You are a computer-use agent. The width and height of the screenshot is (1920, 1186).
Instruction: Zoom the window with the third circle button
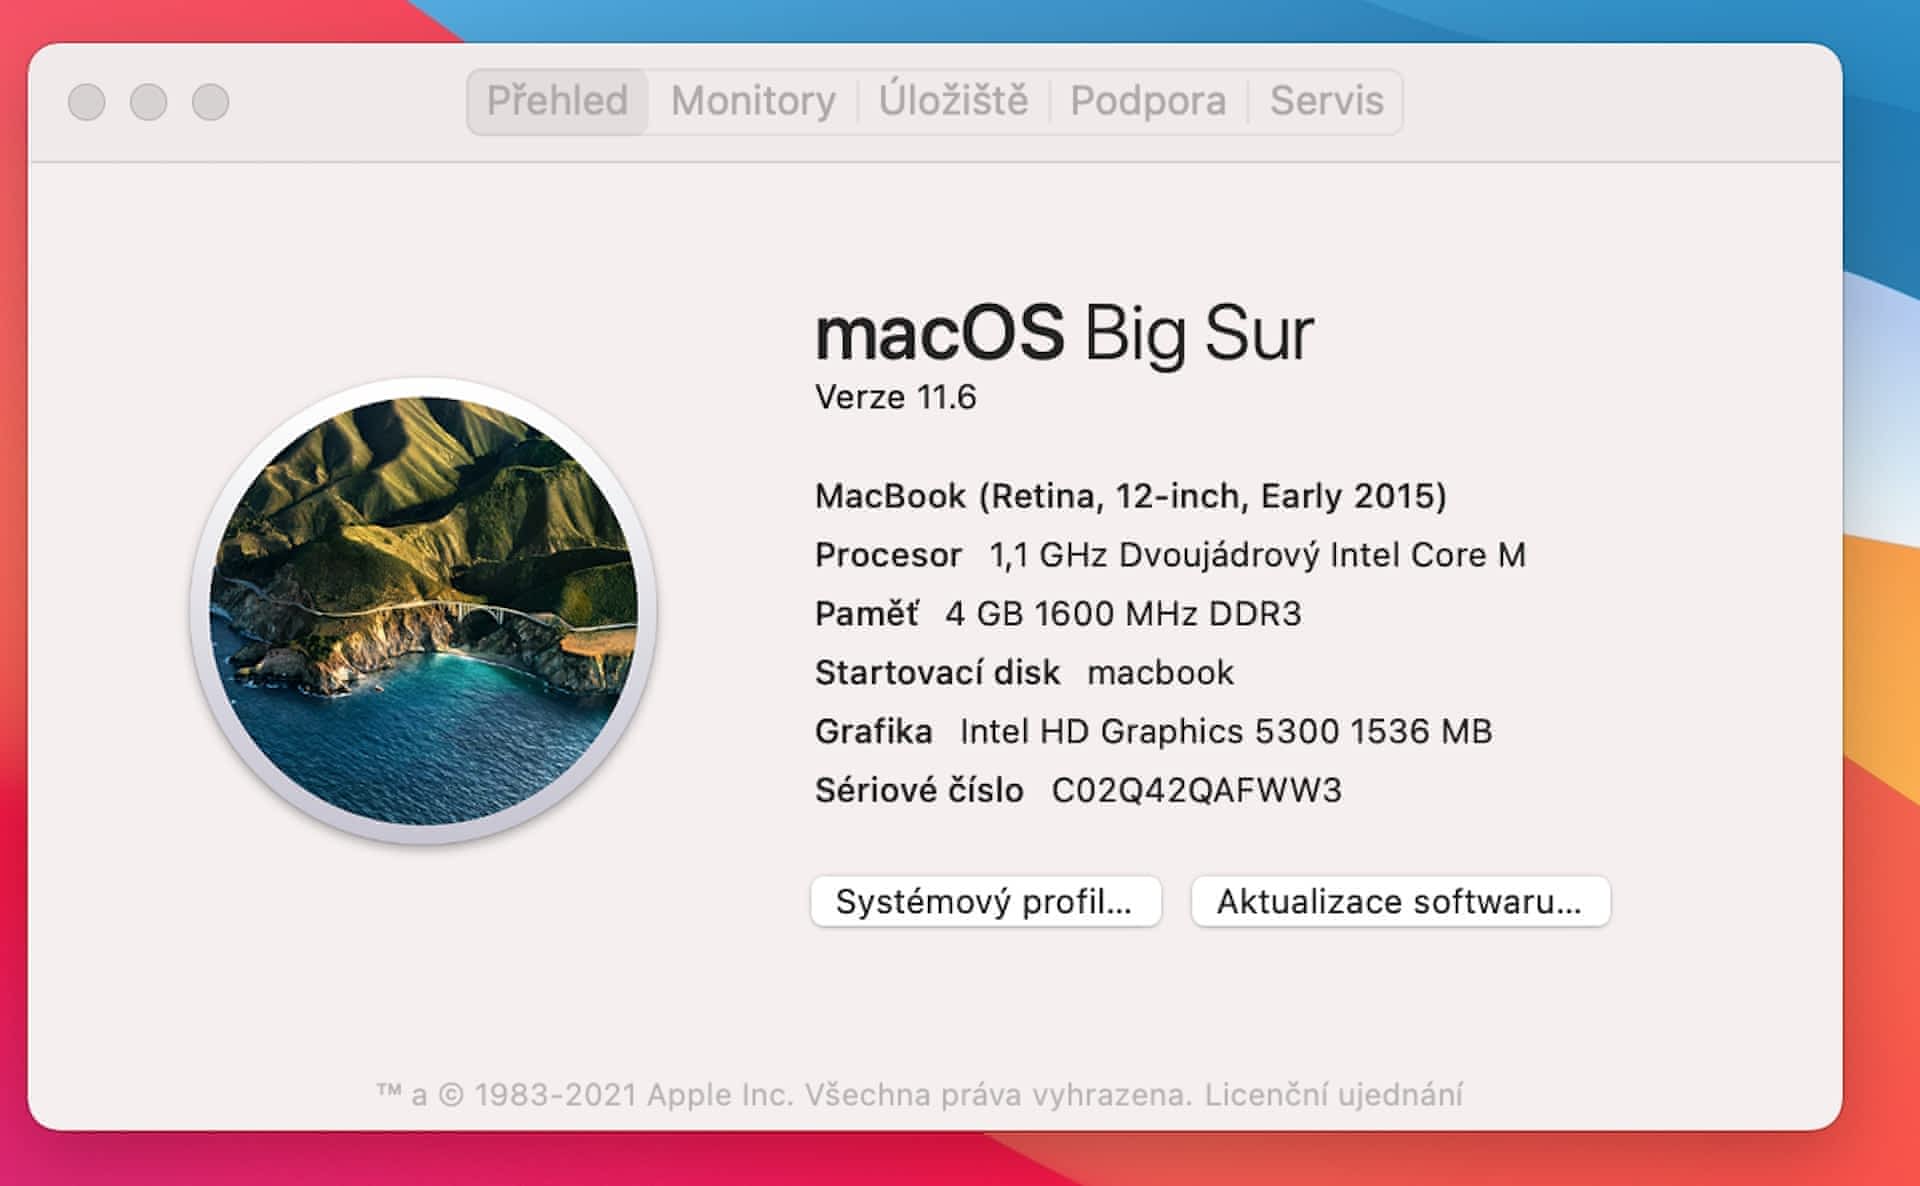[x=211, y=102]
